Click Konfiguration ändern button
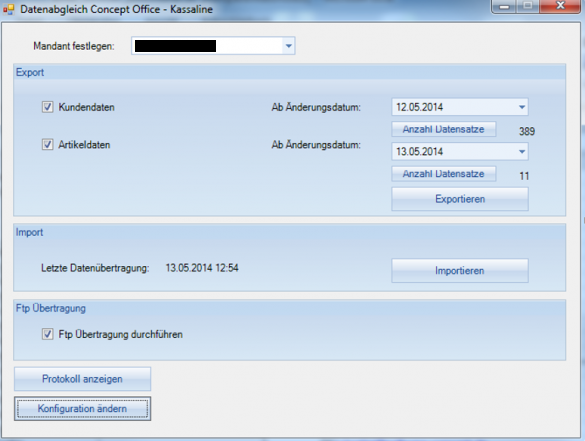The width and height of the screenshot is (585, 441). pyautogui.click(x=82, y=409)
